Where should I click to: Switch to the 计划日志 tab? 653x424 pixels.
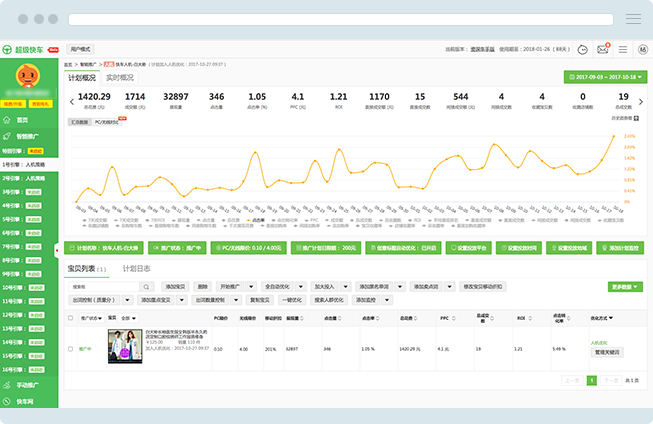click(x=136, y=269)
